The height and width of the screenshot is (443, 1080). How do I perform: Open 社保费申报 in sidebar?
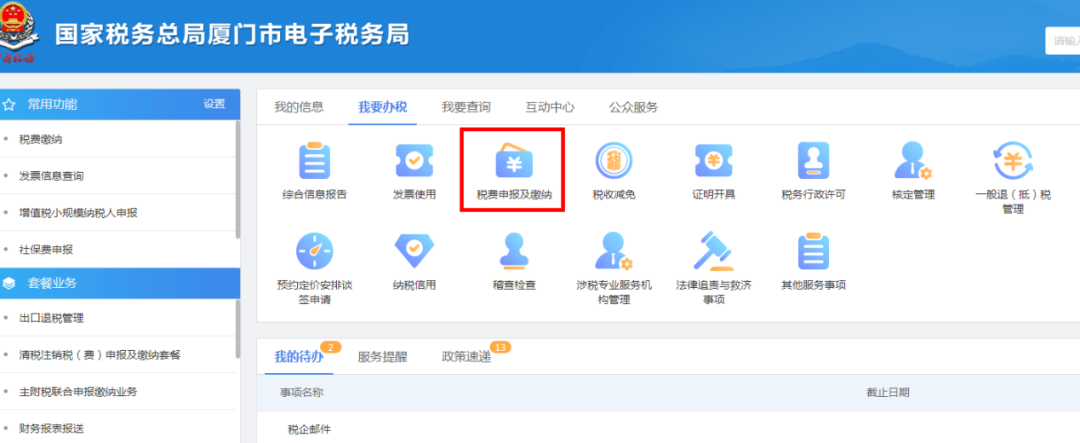pos(46,249)
